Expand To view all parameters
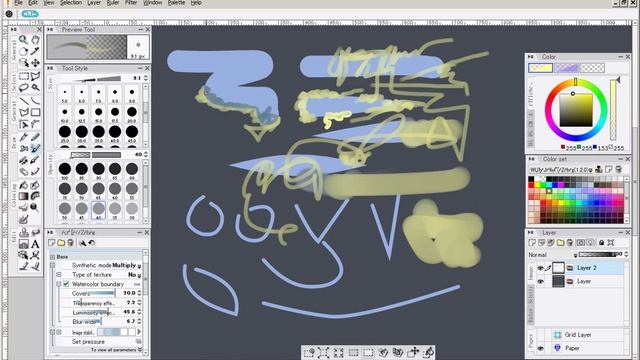Viewport: 640px width, 360px height. (116, 350)
